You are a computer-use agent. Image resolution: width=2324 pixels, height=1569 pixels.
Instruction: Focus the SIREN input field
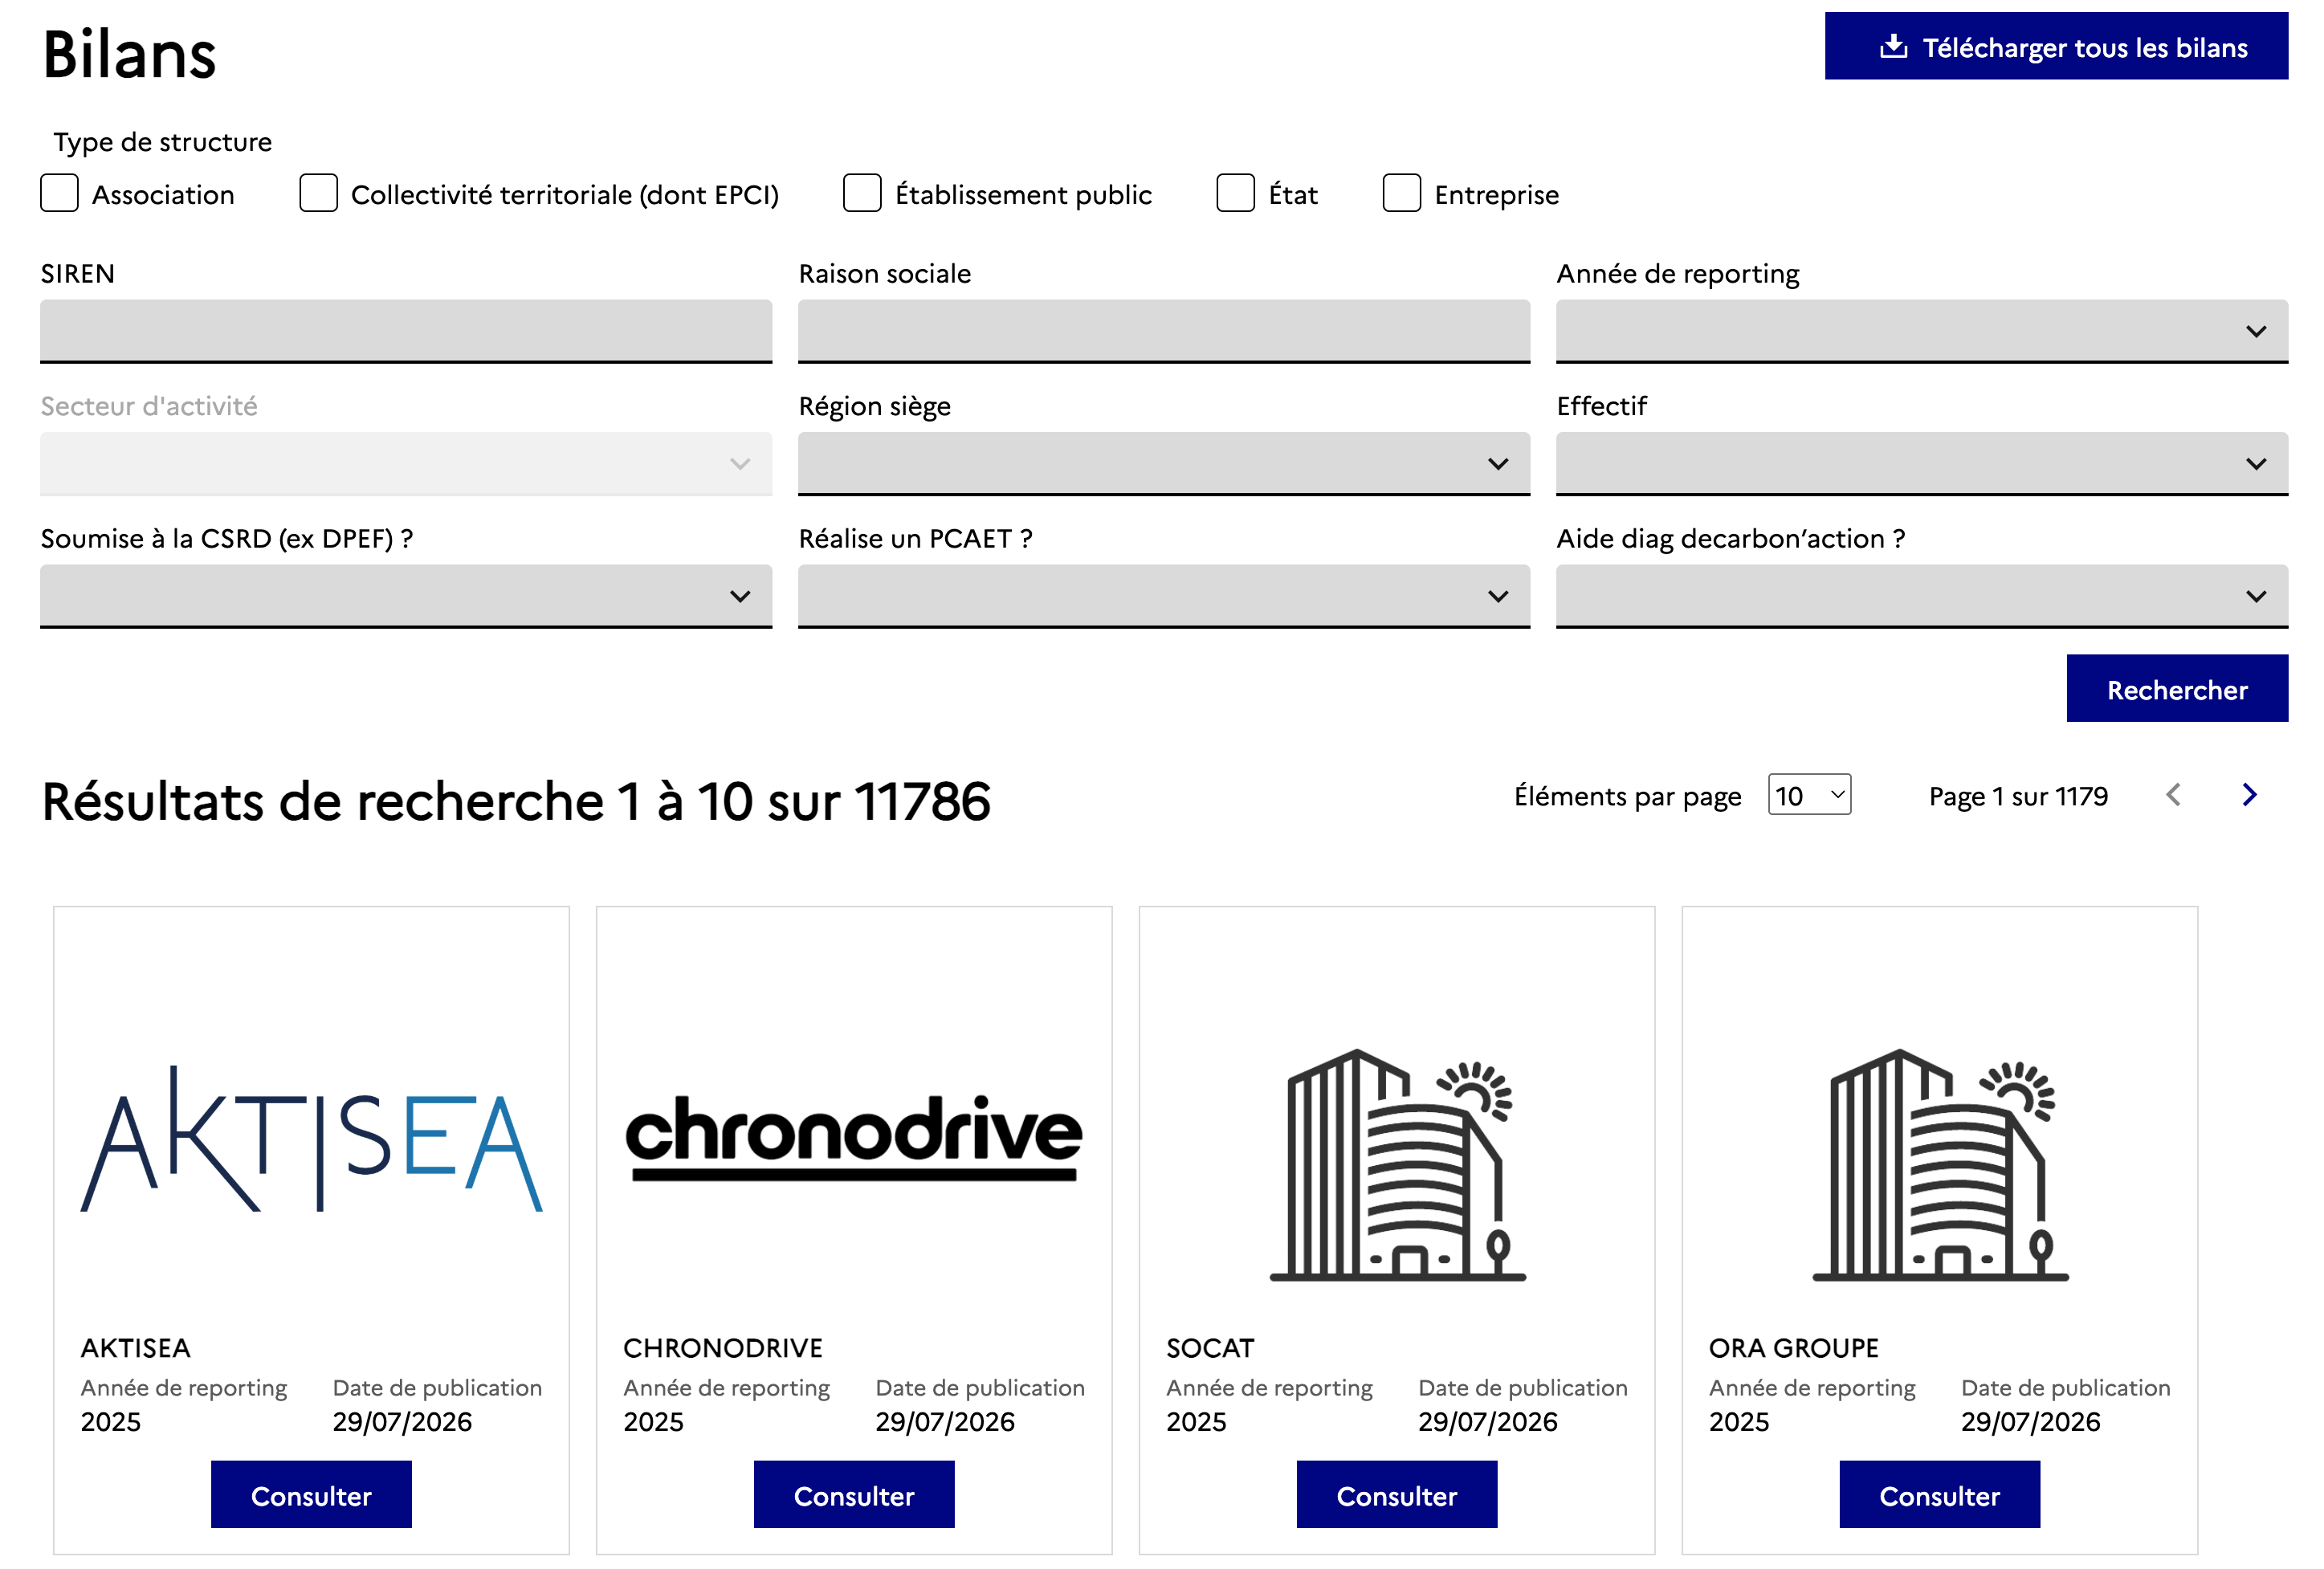tap(406, 331)
